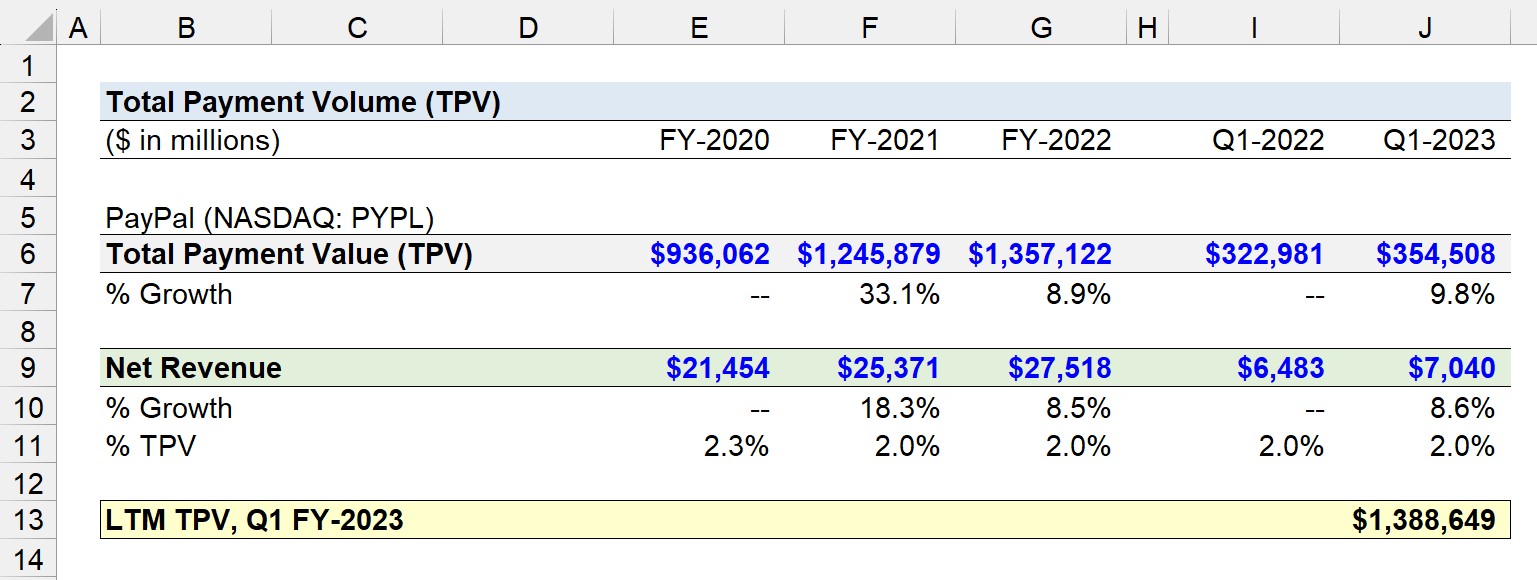Select row 8 header
The image size is (1537, 580).
[x=28, y=330]
